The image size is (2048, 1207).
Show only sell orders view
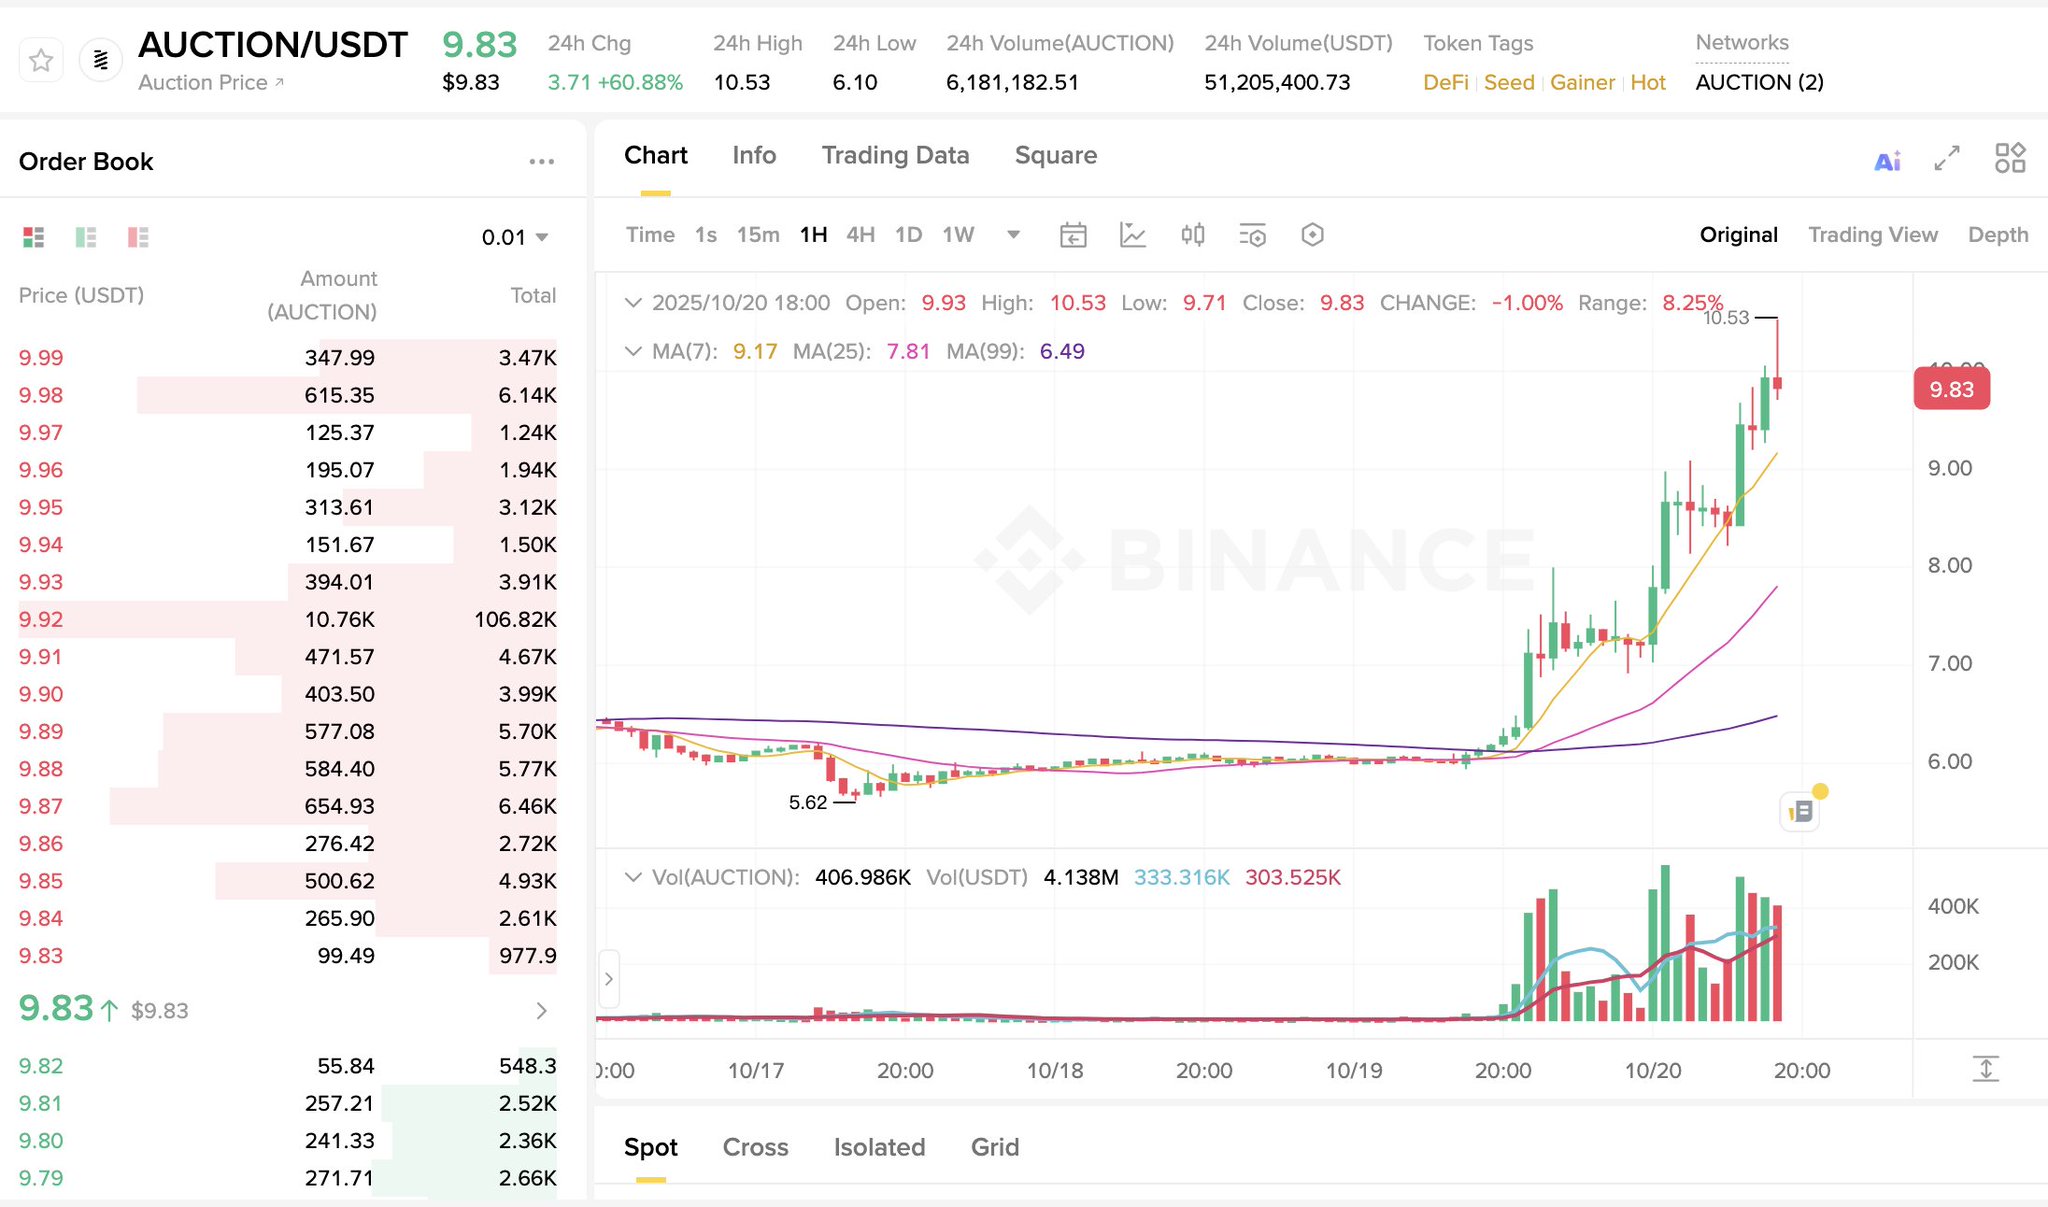(138, 237)
